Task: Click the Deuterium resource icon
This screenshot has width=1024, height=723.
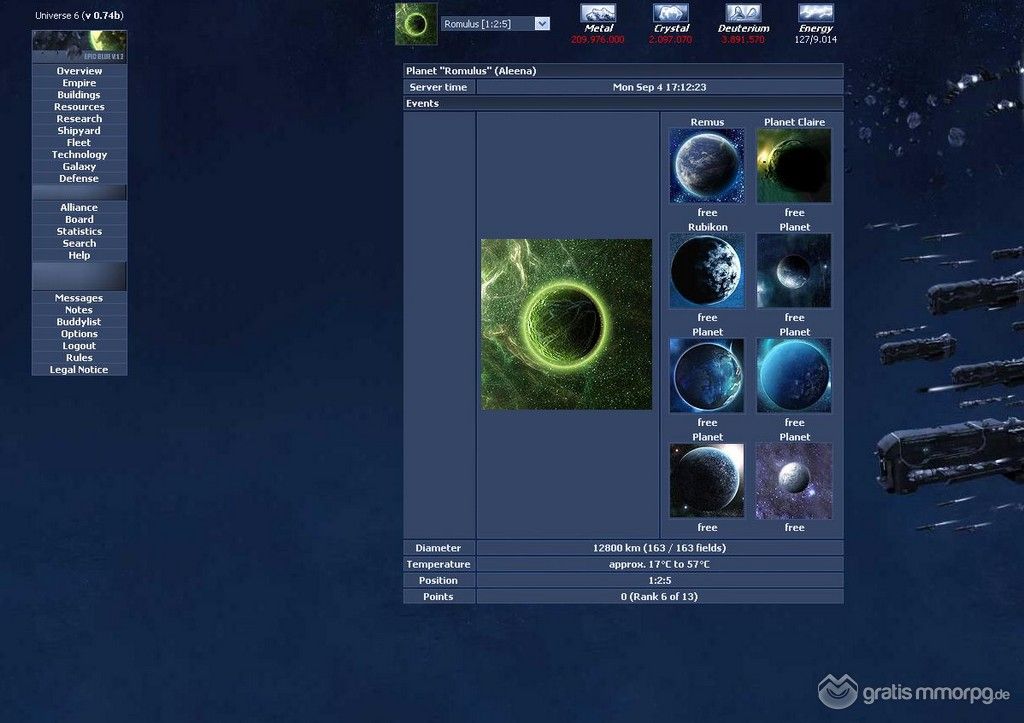Action: point(743,13)
